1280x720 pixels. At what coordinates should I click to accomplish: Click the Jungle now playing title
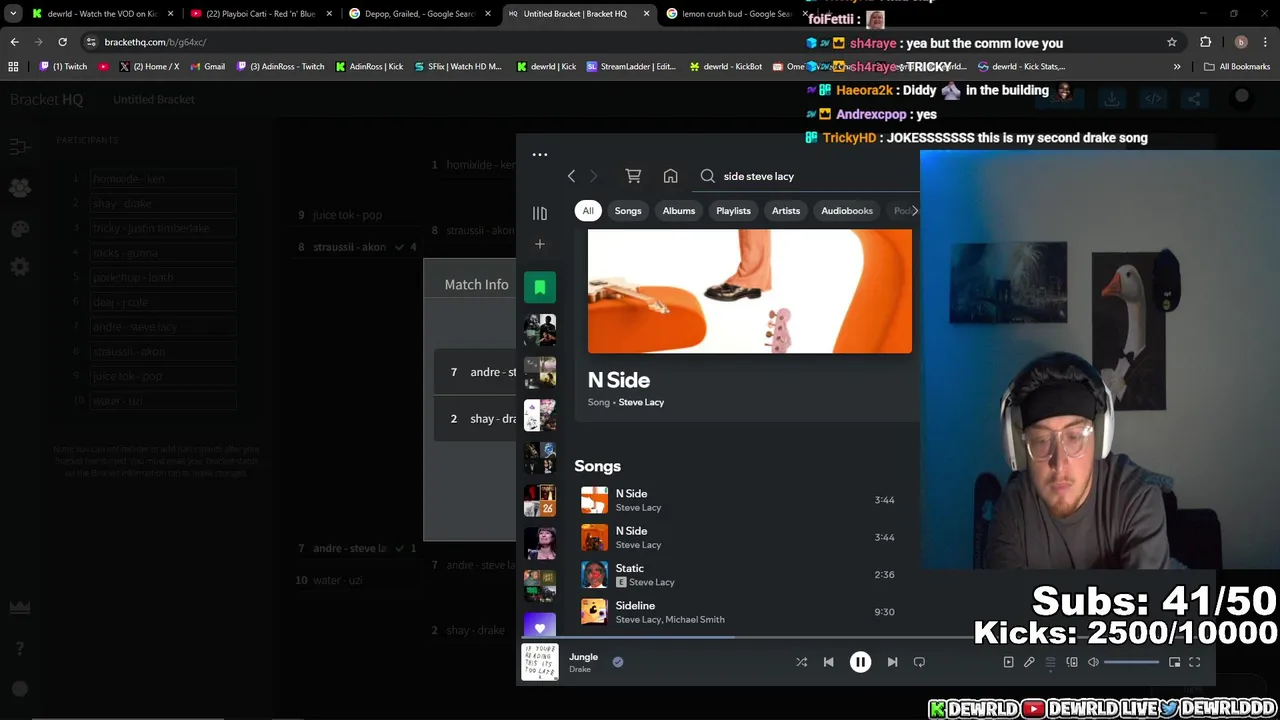584,657
